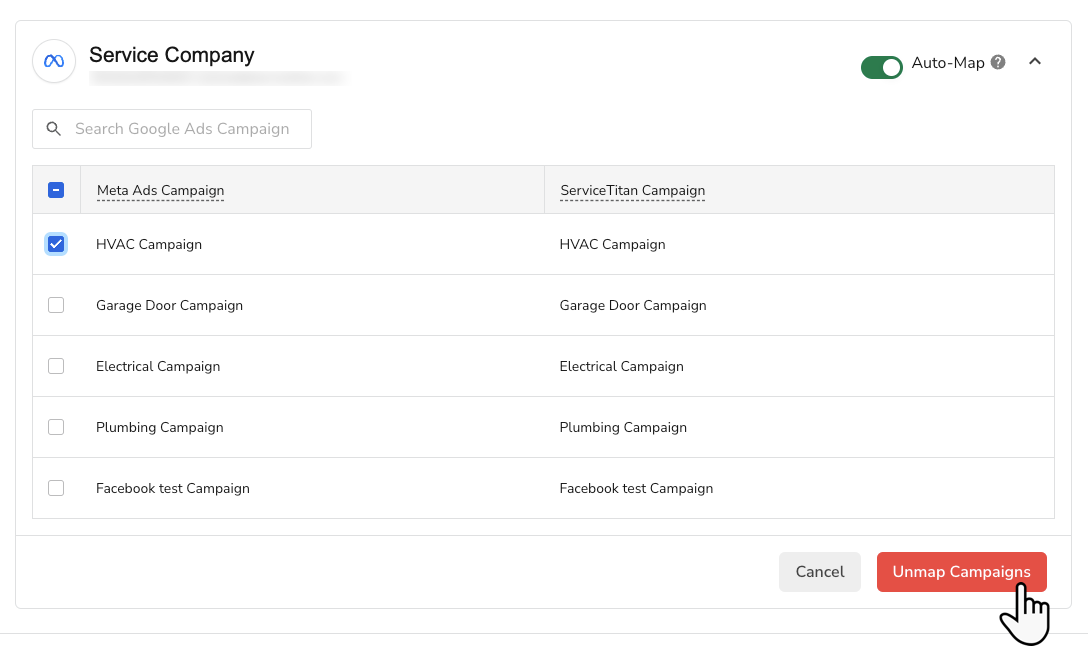Click the Unmap Campaigns button
Image resolution: width=1088 pixels, height=649 pixels.
(961, 572)
